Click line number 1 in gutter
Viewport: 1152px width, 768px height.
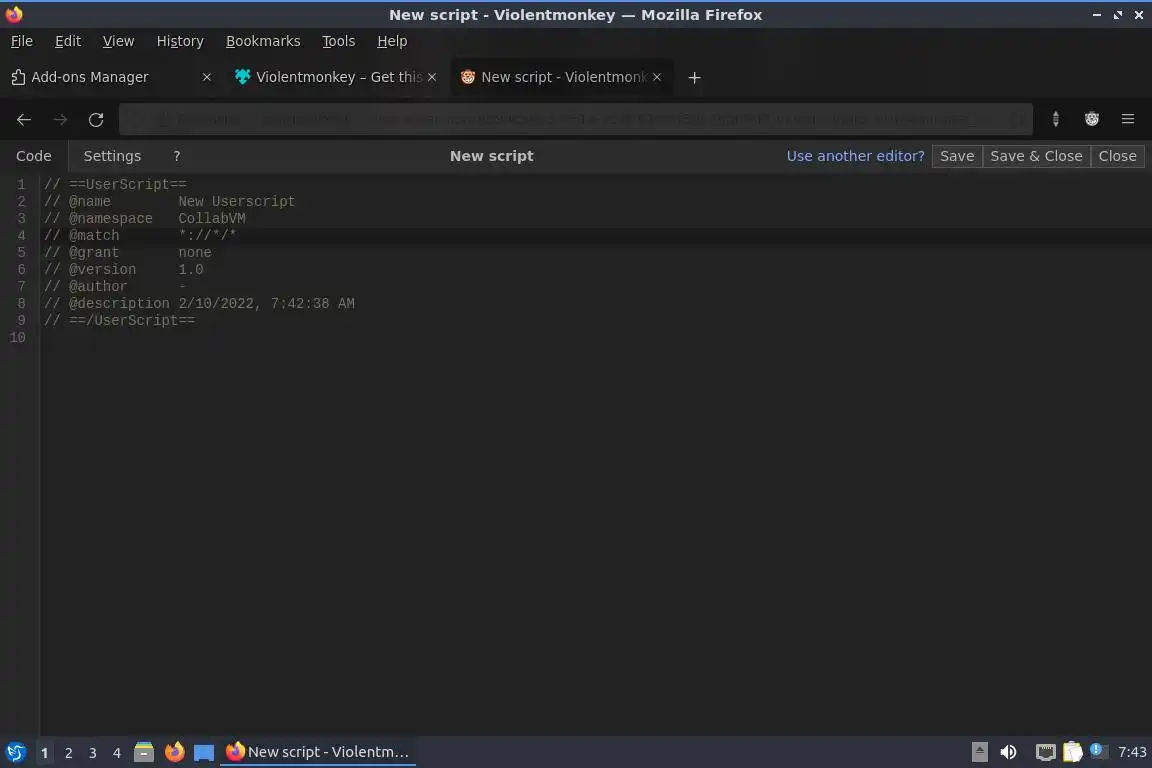(x=21, y=184)
